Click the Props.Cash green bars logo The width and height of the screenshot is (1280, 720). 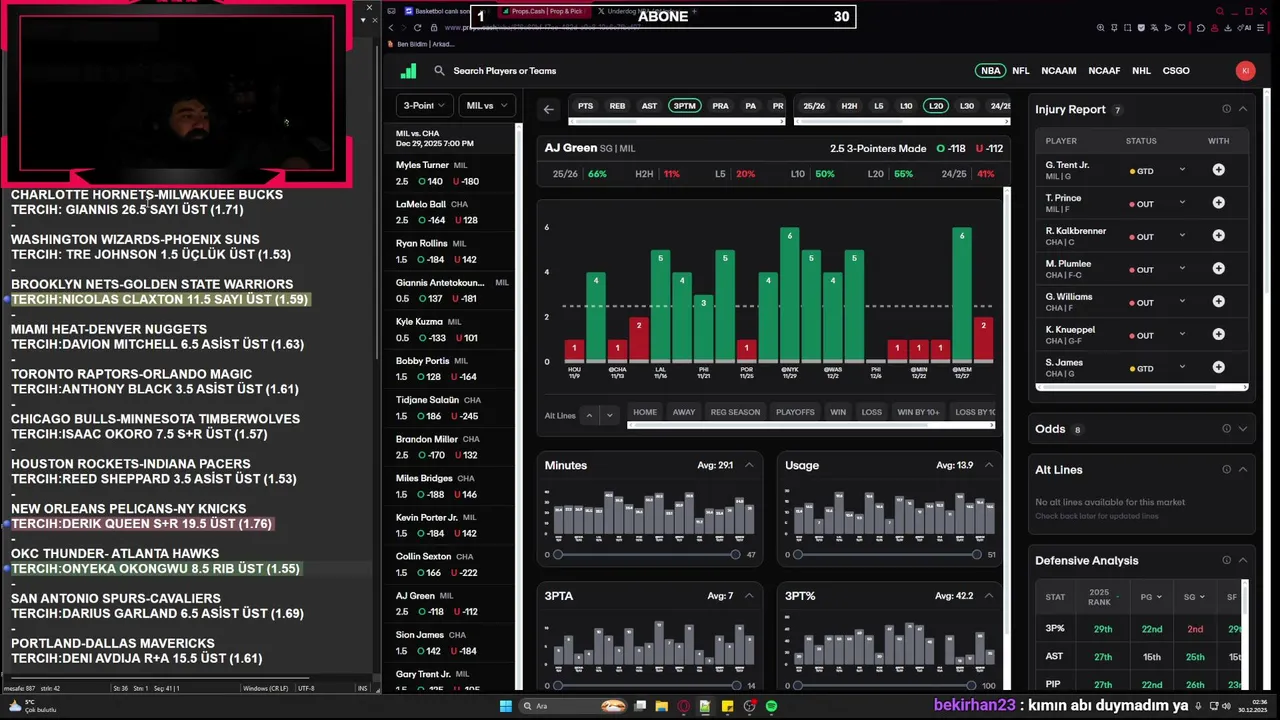point(408,71)
